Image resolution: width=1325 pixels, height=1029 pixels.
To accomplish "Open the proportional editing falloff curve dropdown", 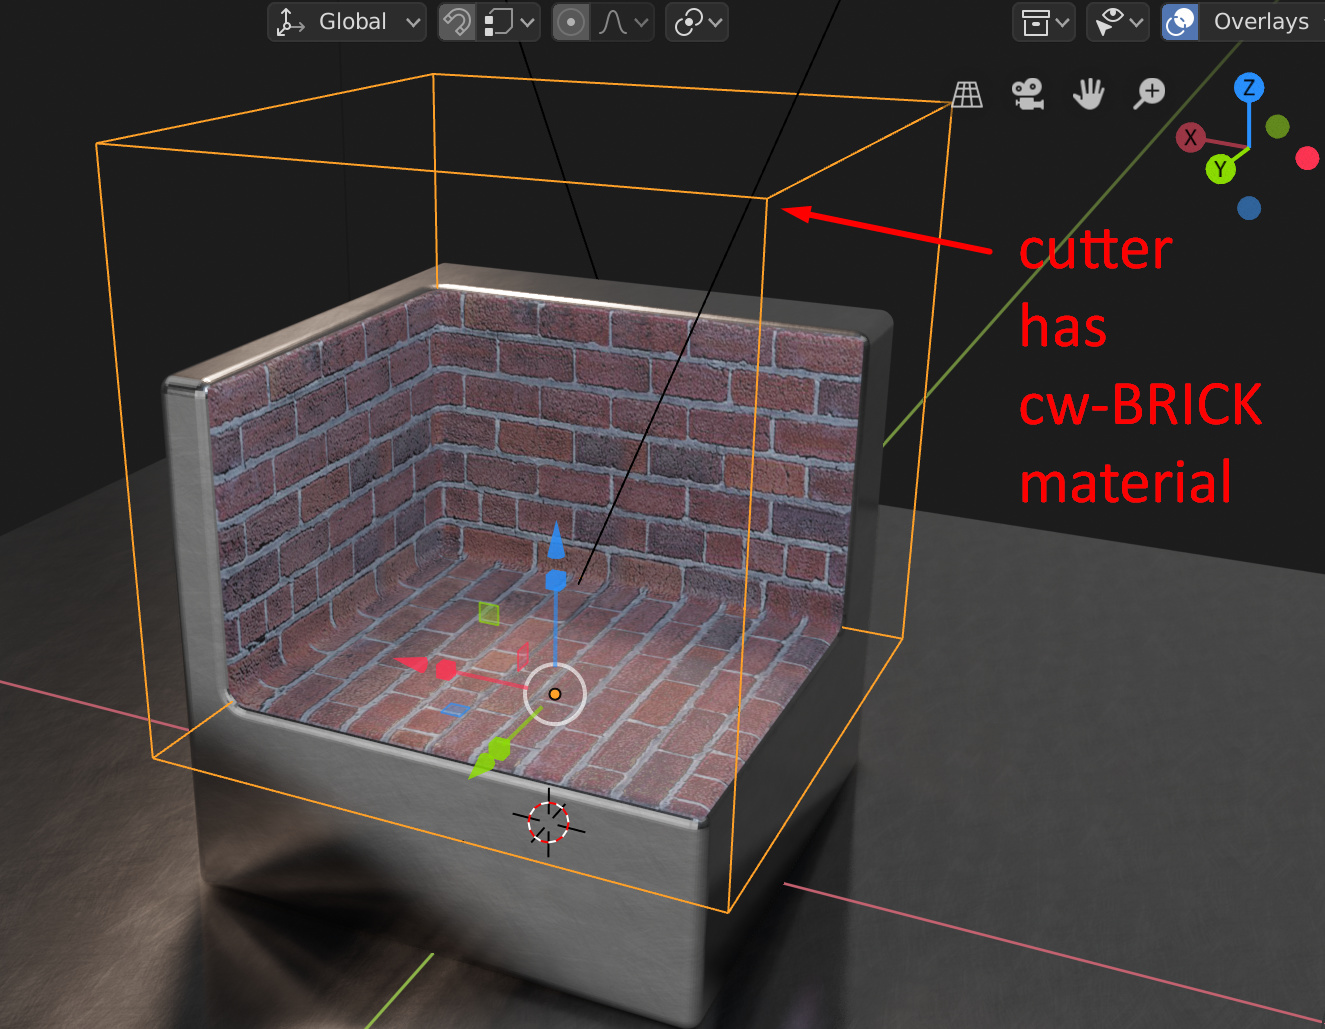I will (622, 21).
